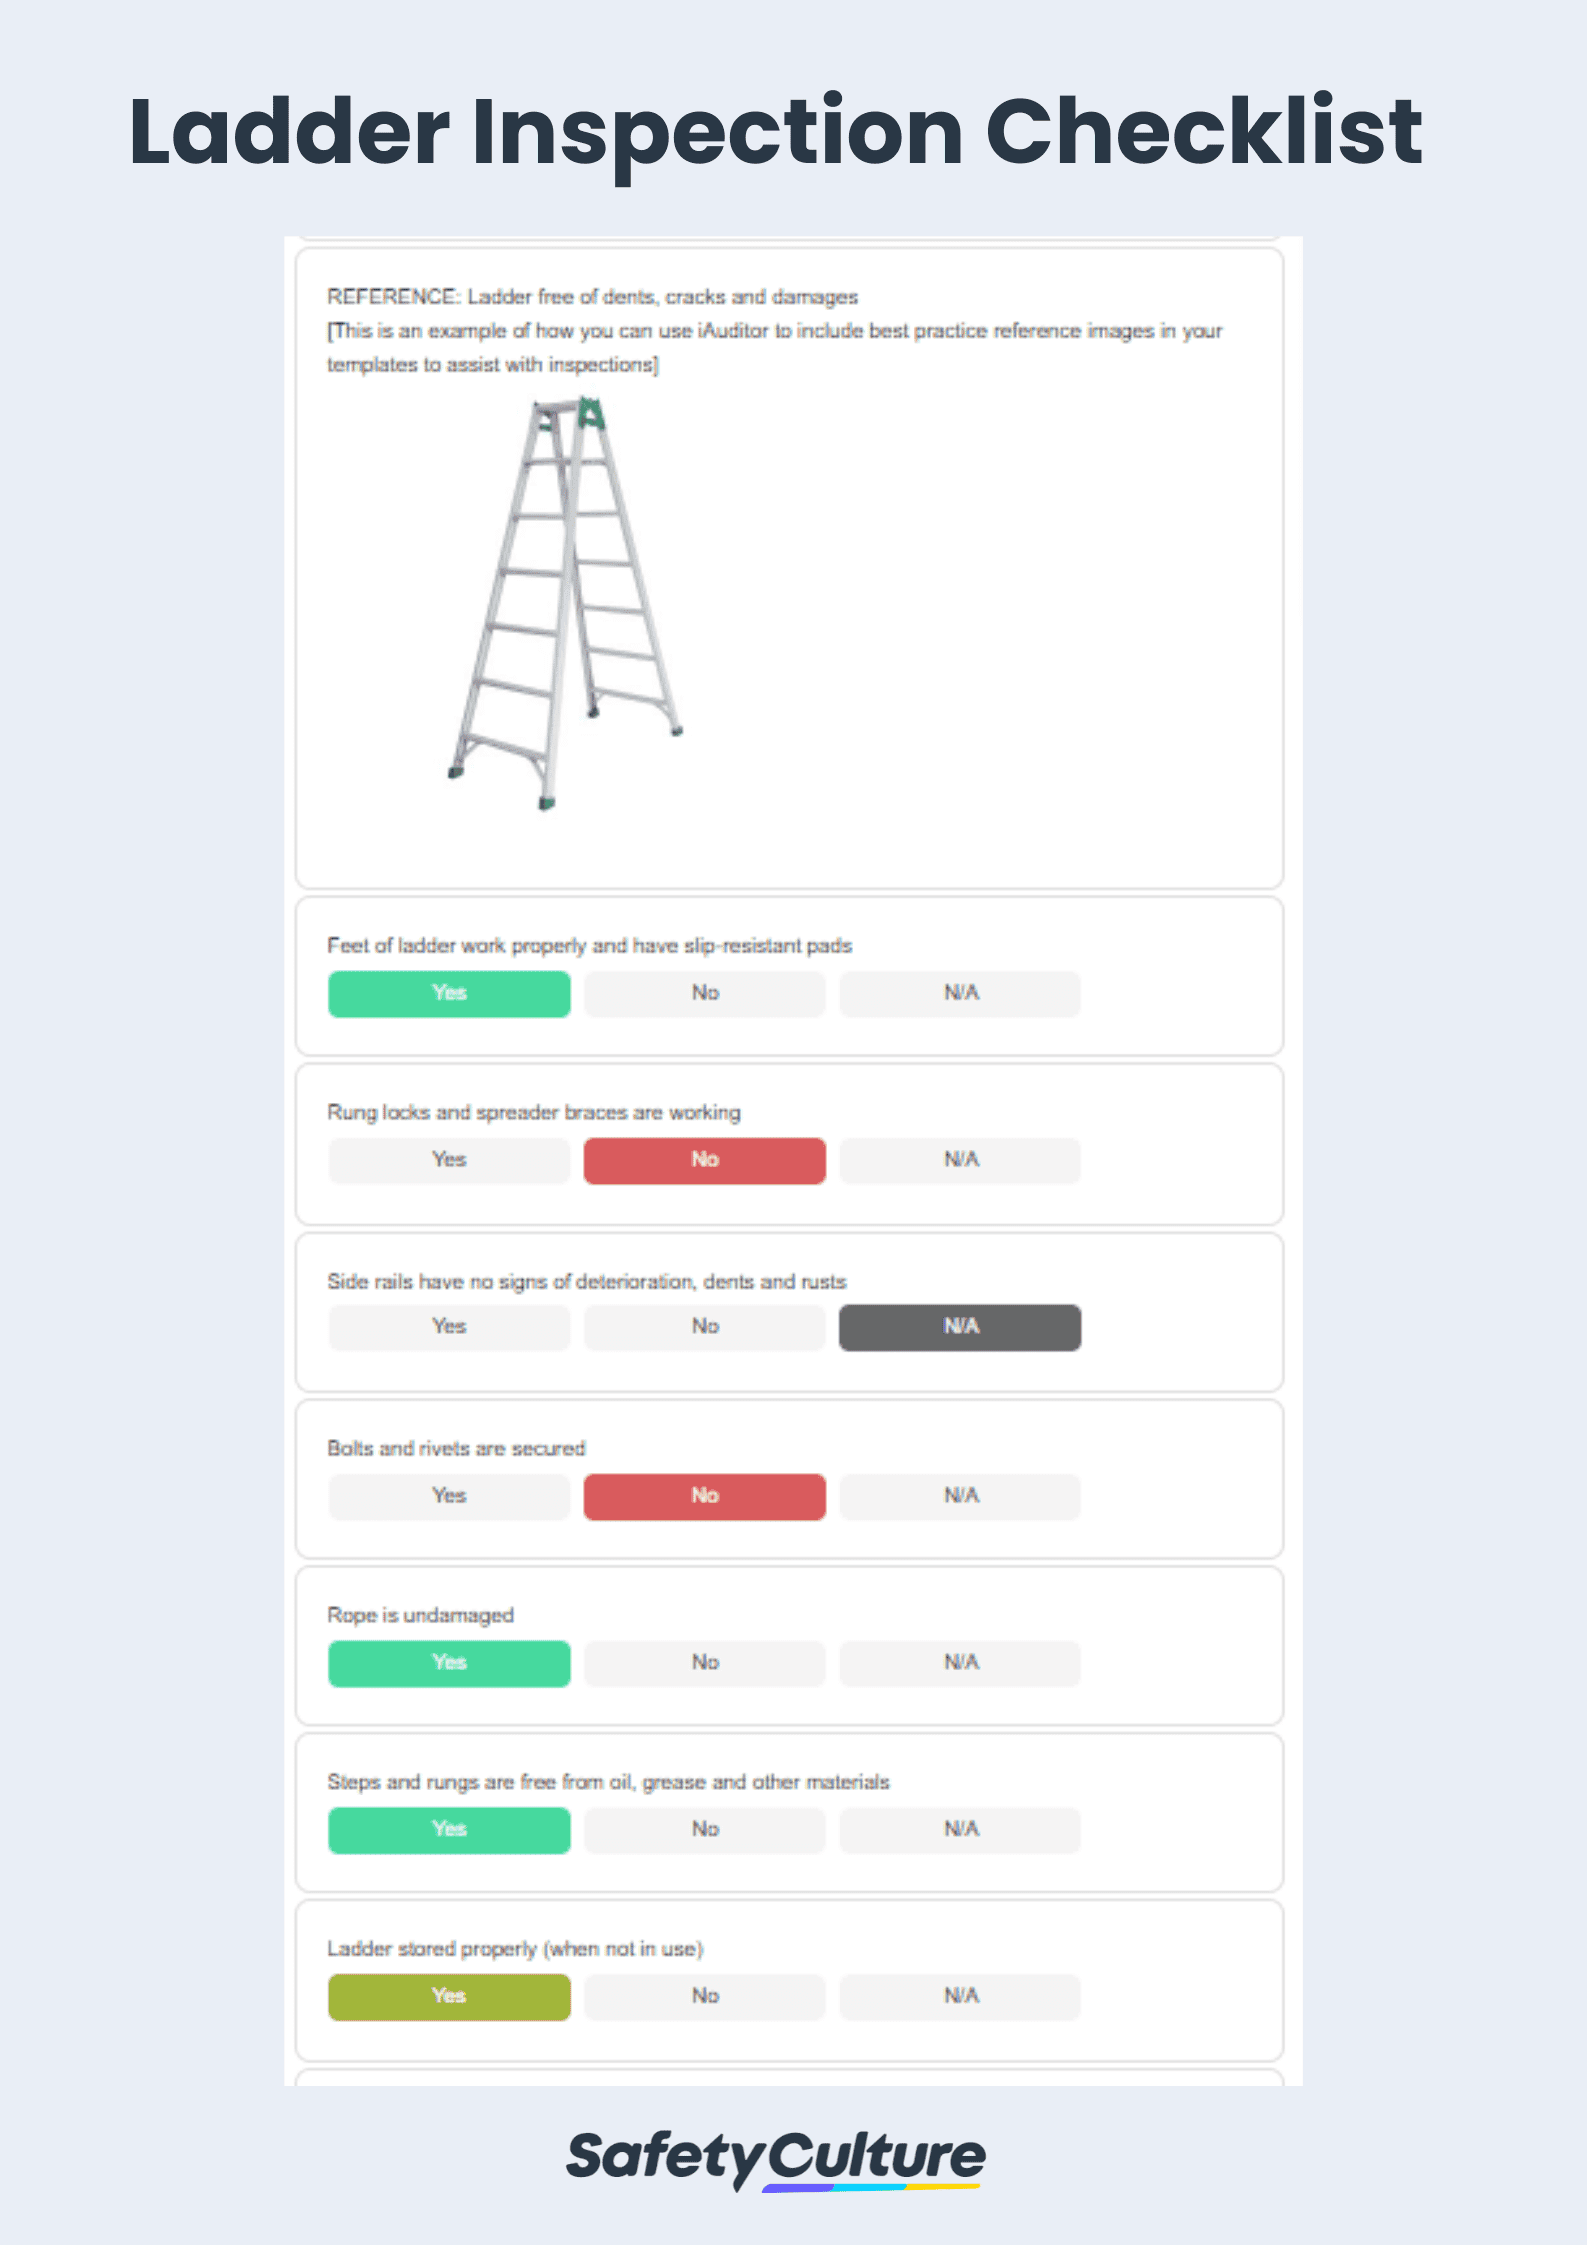Choose No for rope is undamaged
This screenshot has width=1587, height=2245.
click(705, 1663)
